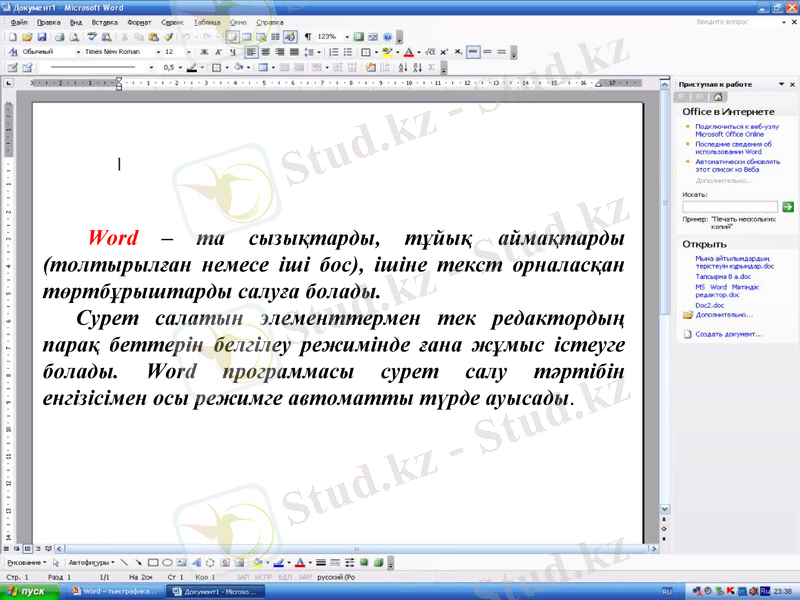Select the Oval shape tool
This screenshot has width=800, height=600.
166,561
